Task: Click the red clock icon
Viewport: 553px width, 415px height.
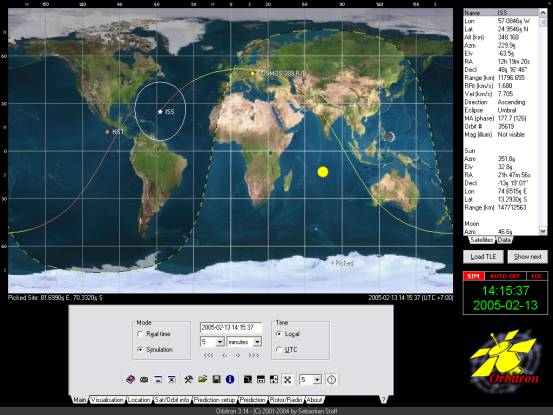Action: (x=331, y=380)
